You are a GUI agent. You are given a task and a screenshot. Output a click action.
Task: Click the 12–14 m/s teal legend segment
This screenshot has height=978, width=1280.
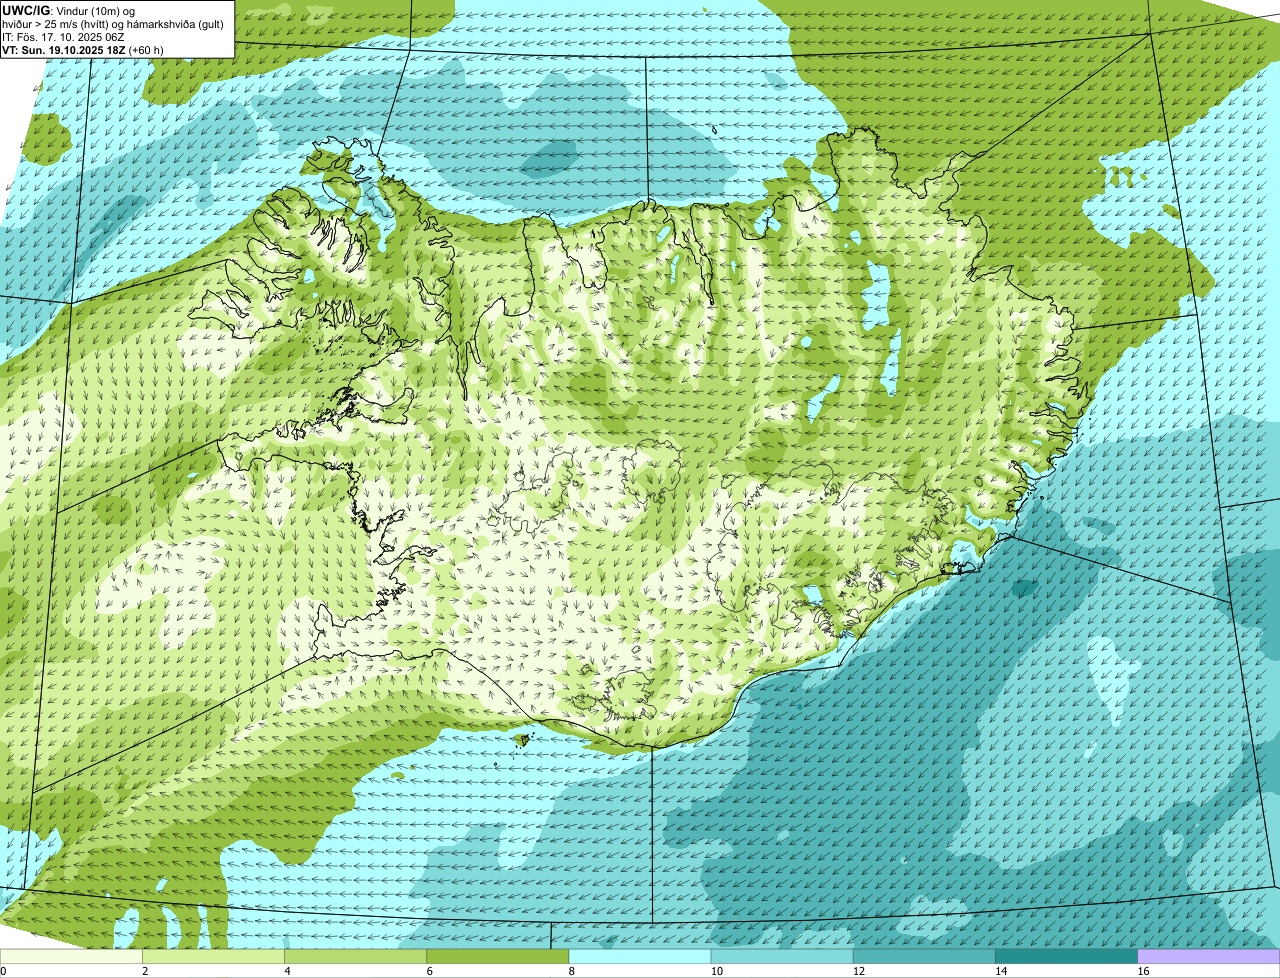click(x=924, y=956)
